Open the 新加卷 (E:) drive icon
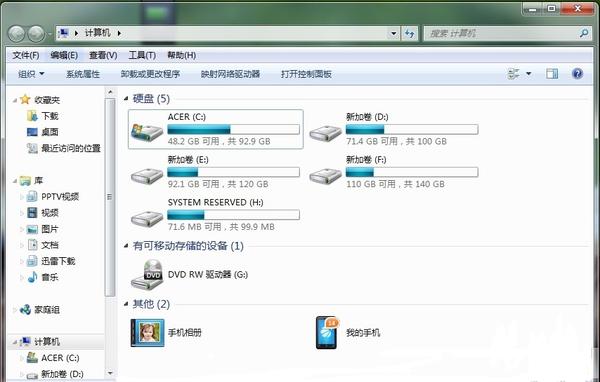The width and height of the screenshot is (600, 382). [147, 176]
